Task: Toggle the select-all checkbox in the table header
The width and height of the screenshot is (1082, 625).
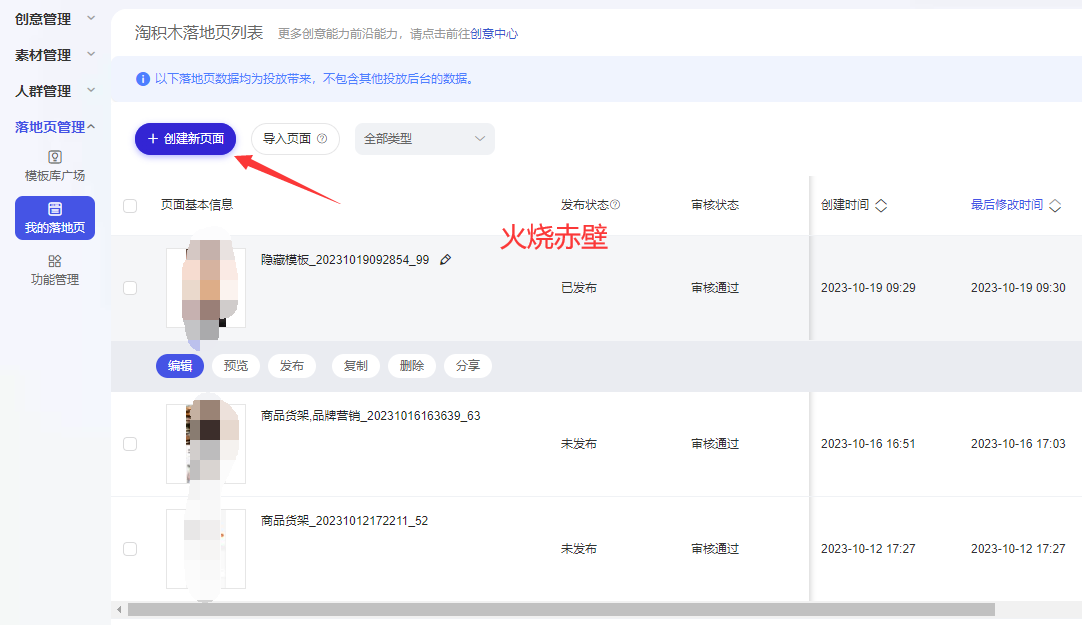Action: 130,206
